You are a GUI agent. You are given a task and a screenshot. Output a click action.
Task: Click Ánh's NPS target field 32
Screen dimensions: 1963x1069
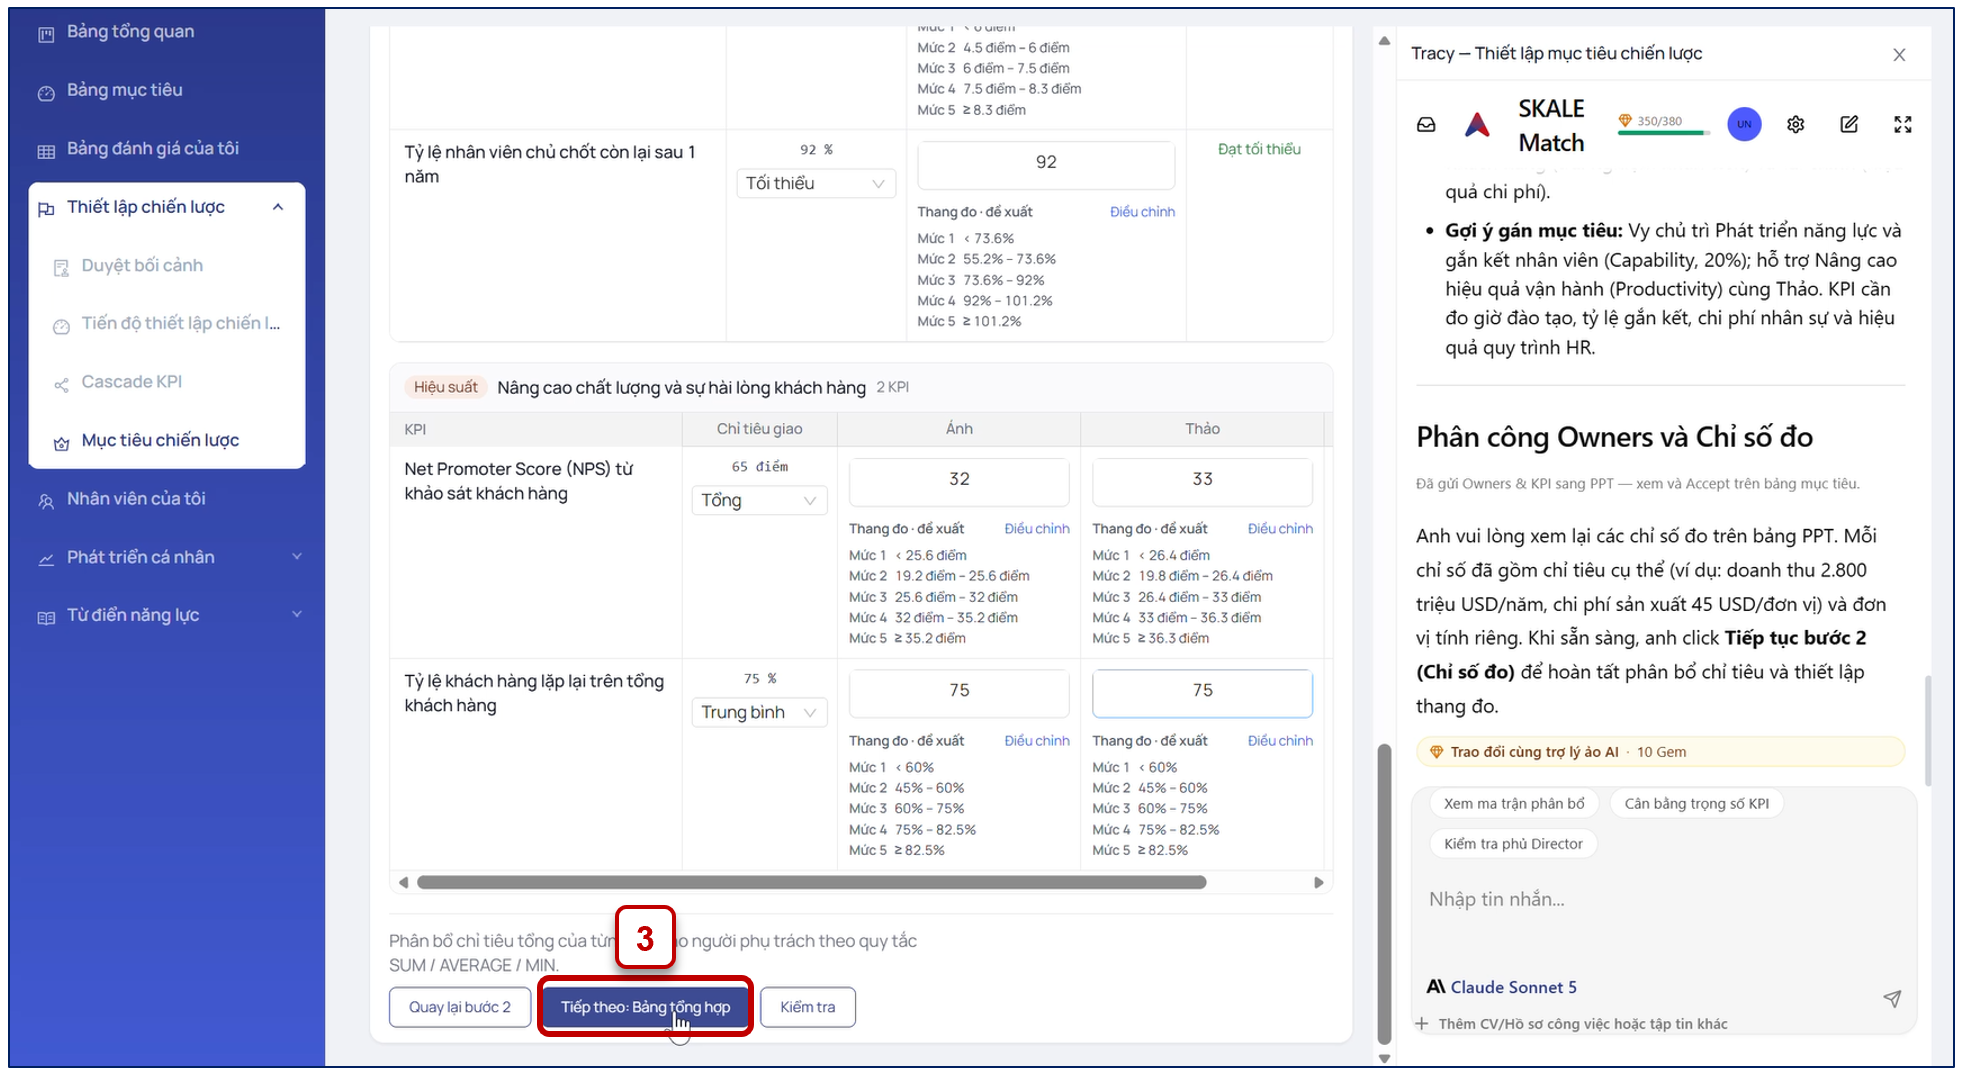click(x=959, y=480)
